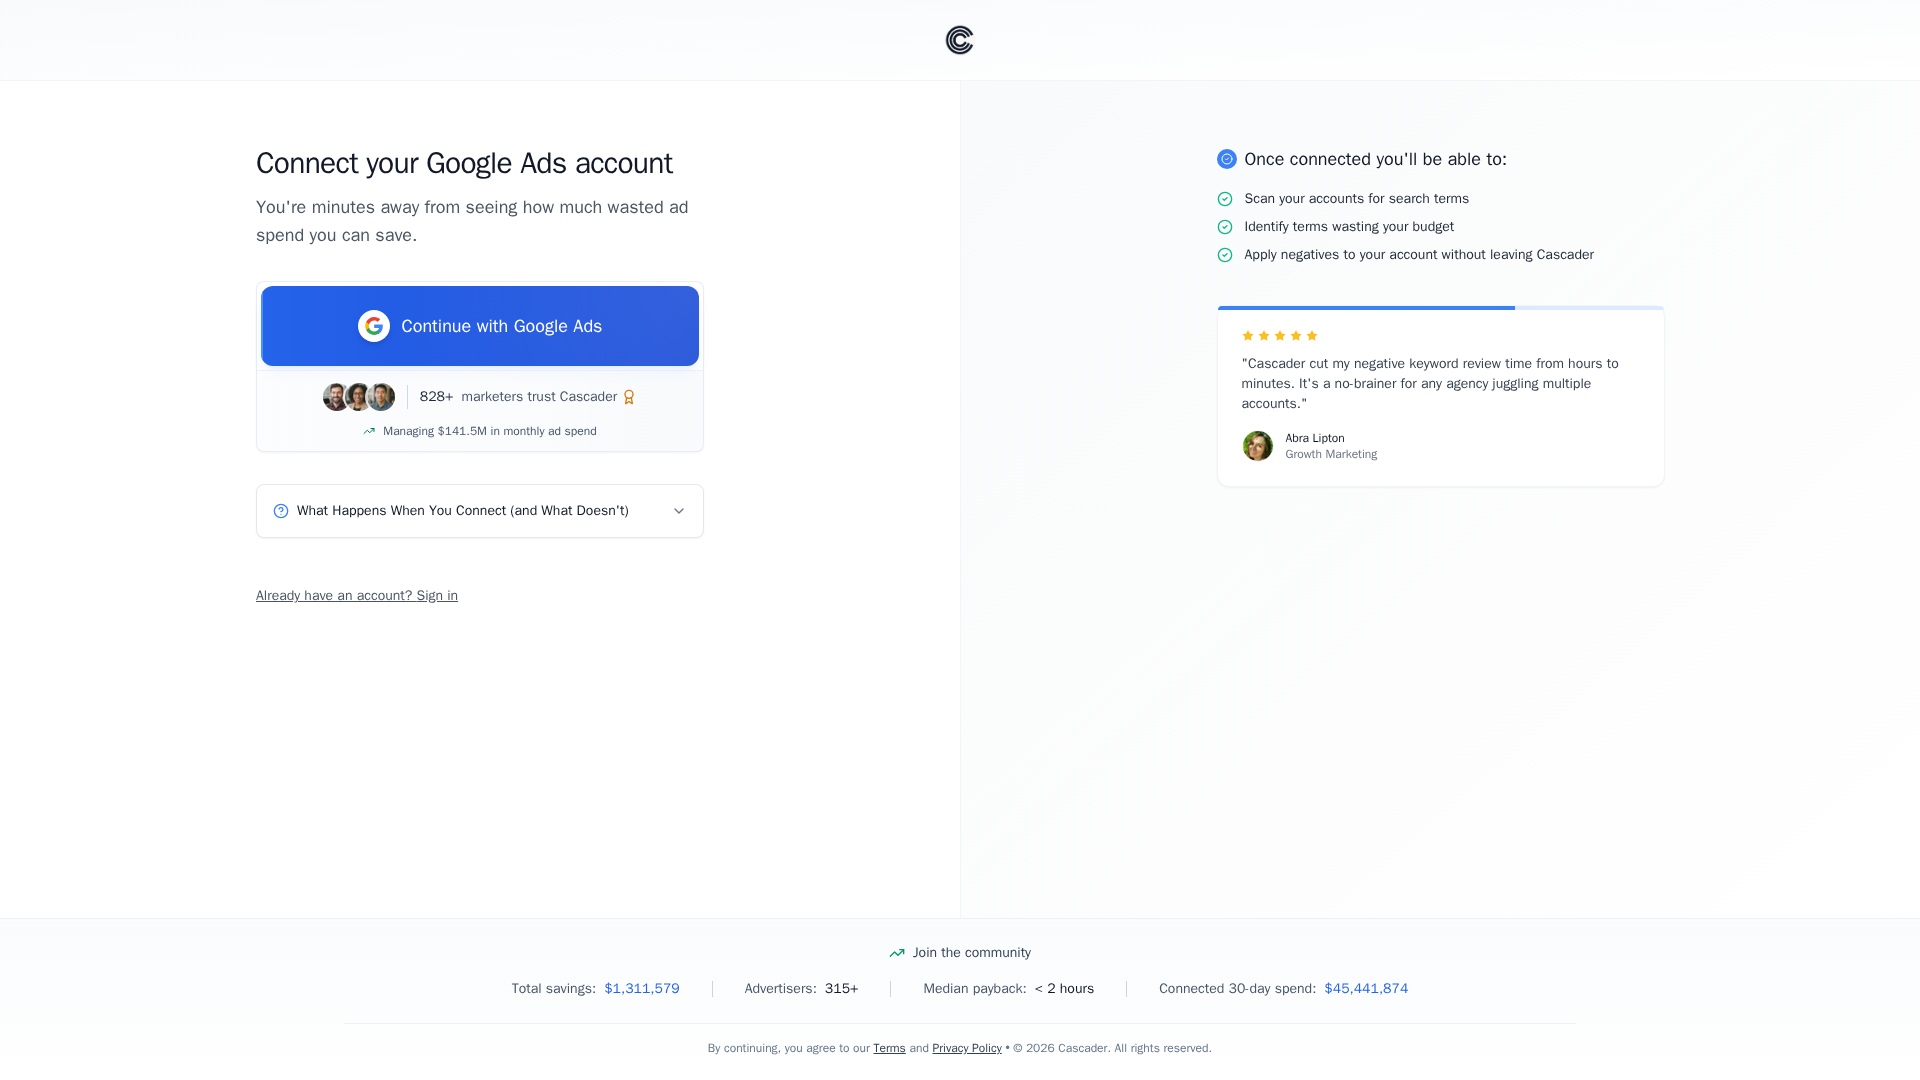Click the check icon for 'Apply negatives'
1920x1080 pixels.
(x=1225, y=255)
